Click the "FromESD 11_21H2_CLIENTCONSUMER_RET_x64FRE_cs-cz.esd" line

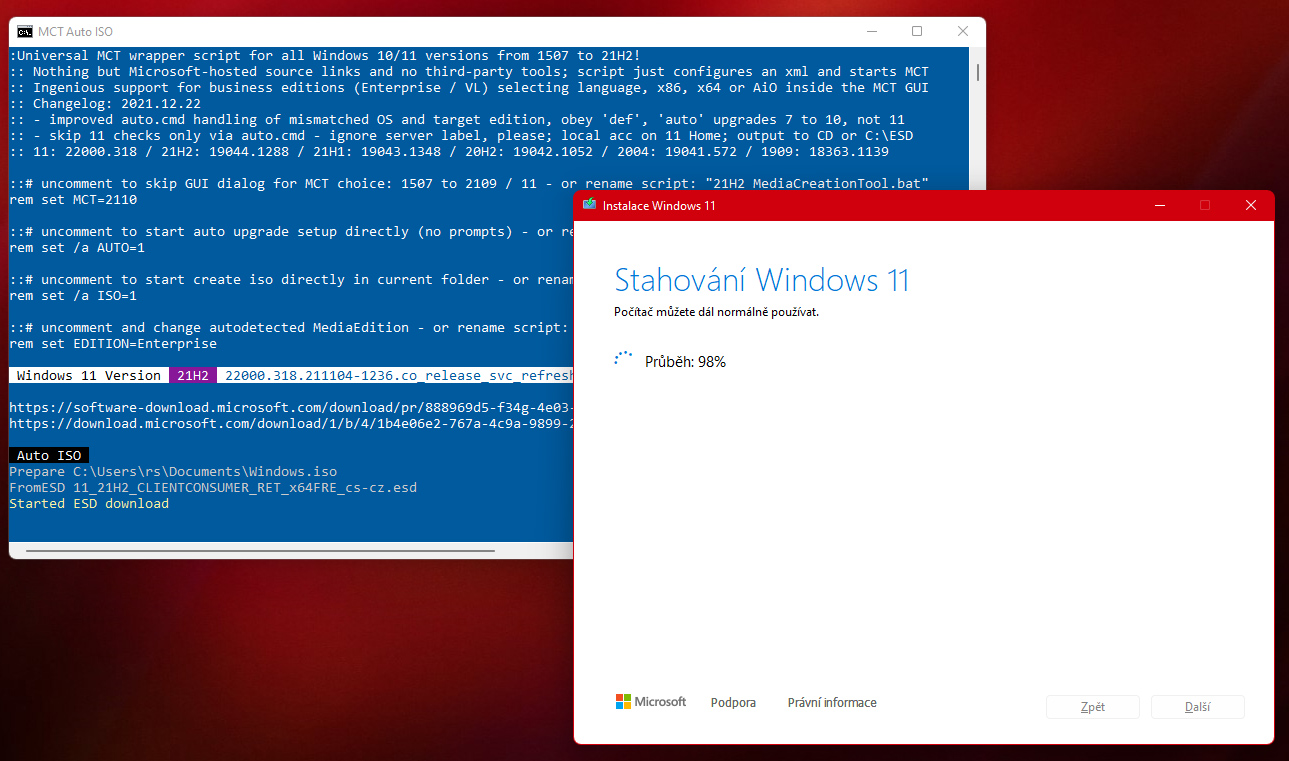[x=213, y=487]
